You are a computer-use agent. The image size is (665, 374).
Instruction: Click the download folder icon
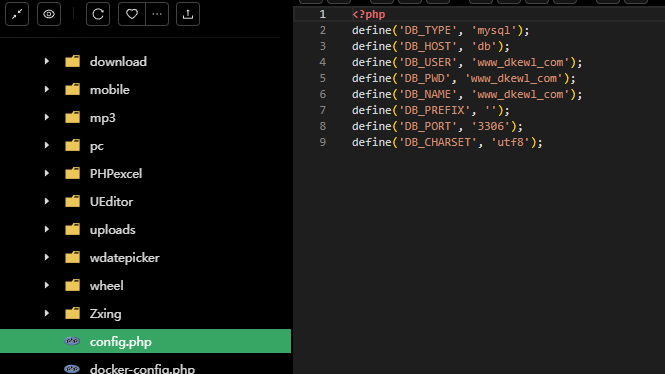click(73, 61)
